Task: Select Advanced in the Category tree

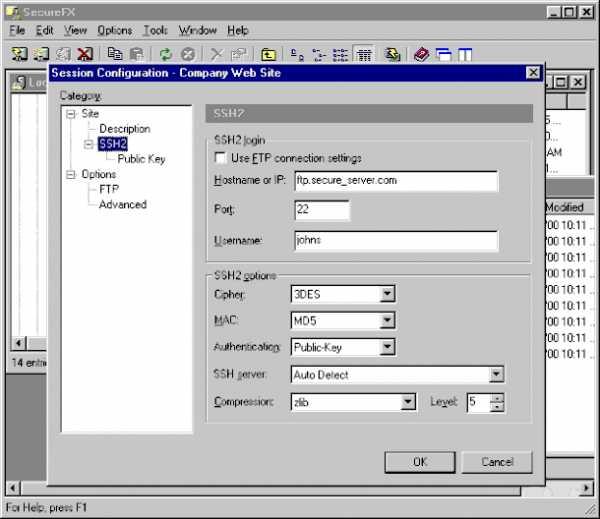Action: [x=123, y=204]
